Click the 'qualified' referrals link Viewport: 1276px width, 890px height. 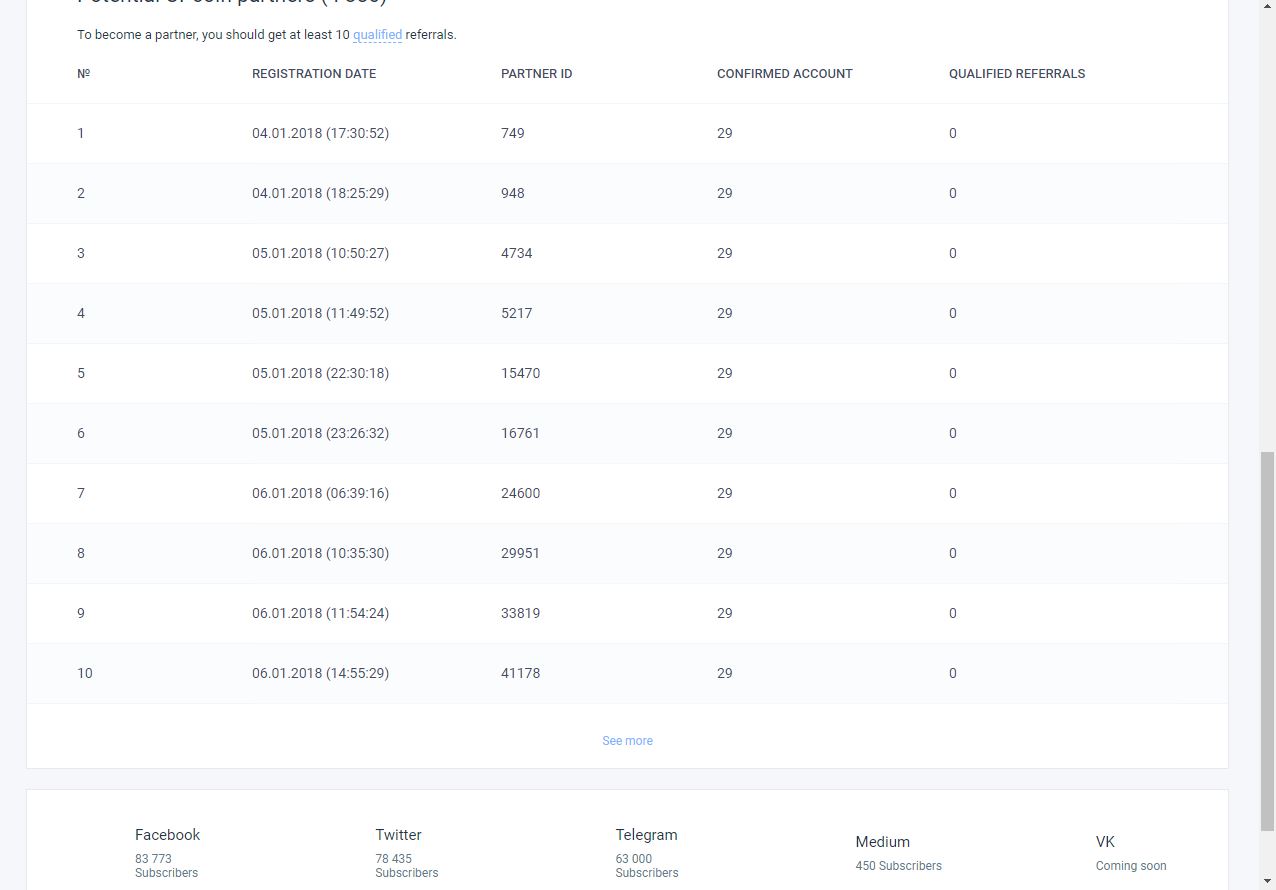tap(377, 35)
